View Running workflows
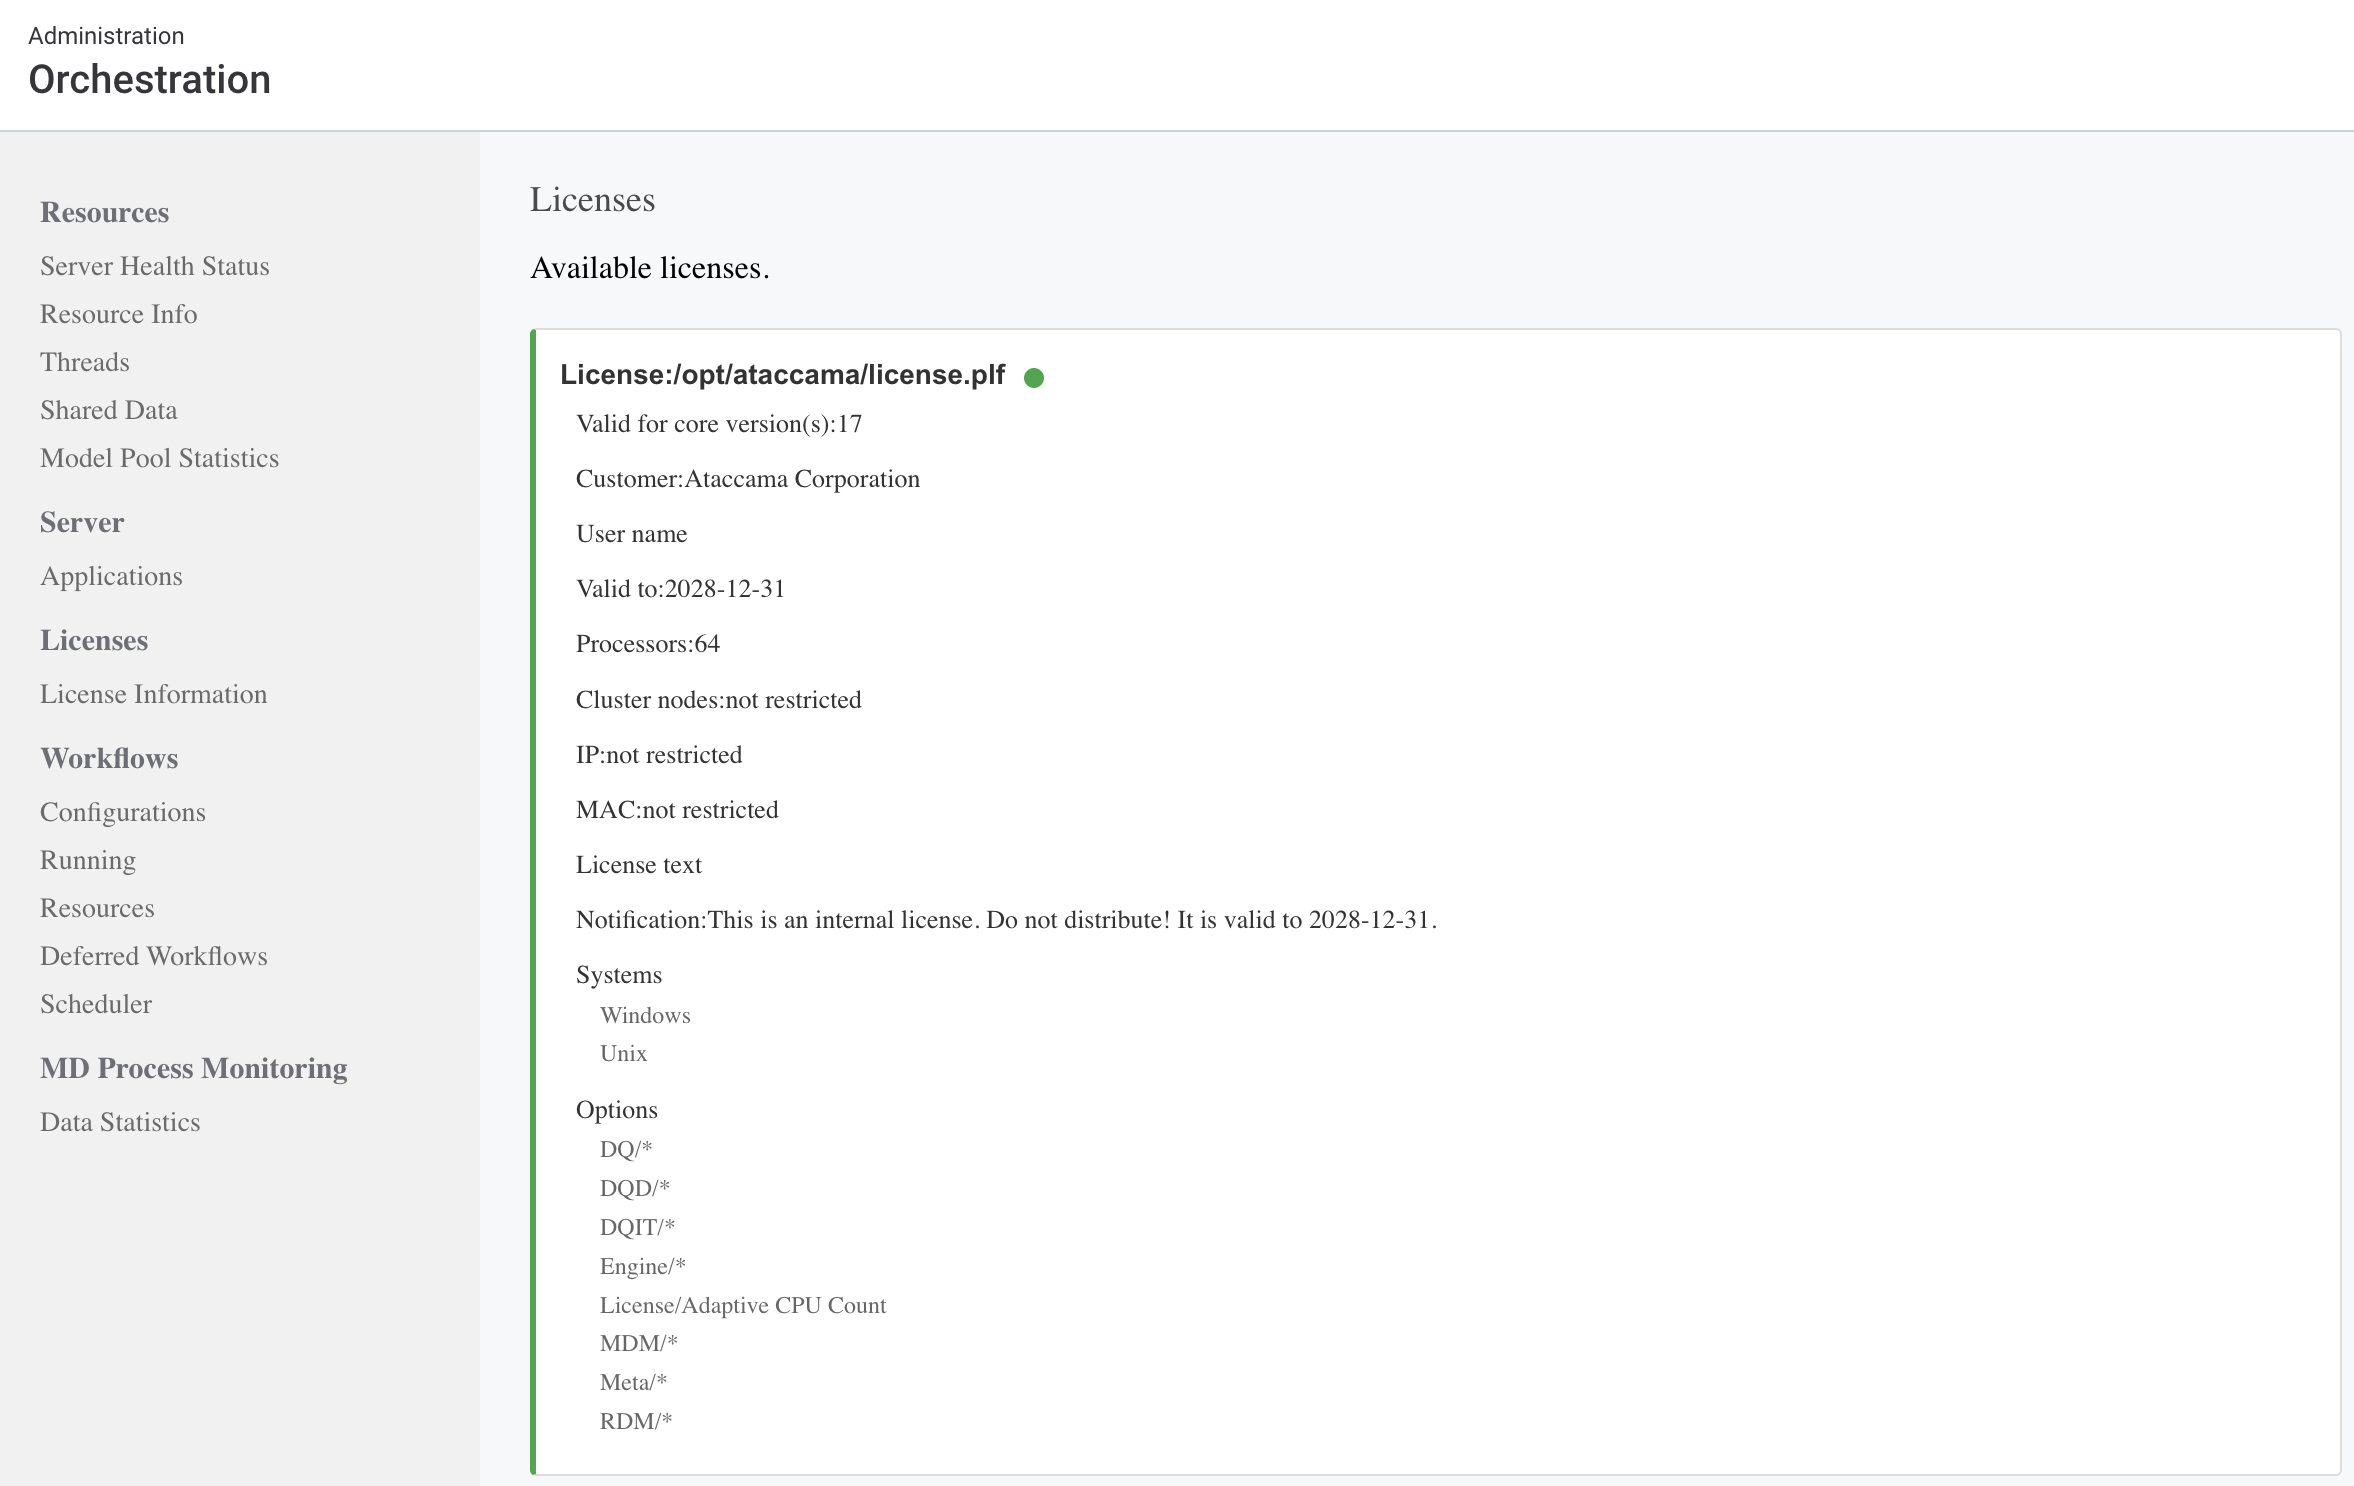Viewport: 2354px width, 1486px height. 87,860
